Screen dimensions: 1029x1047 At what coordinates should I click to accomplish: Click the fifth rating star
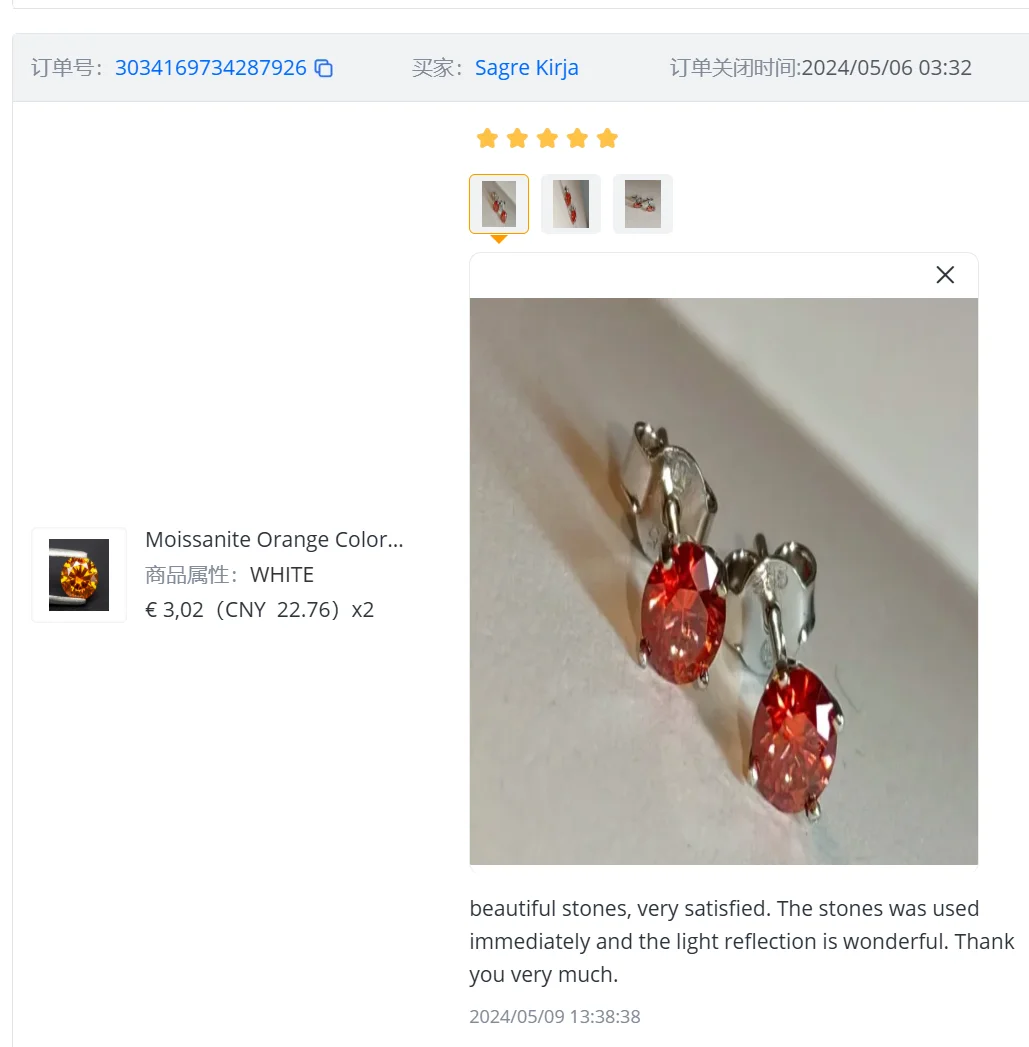[x=608, y=138]
